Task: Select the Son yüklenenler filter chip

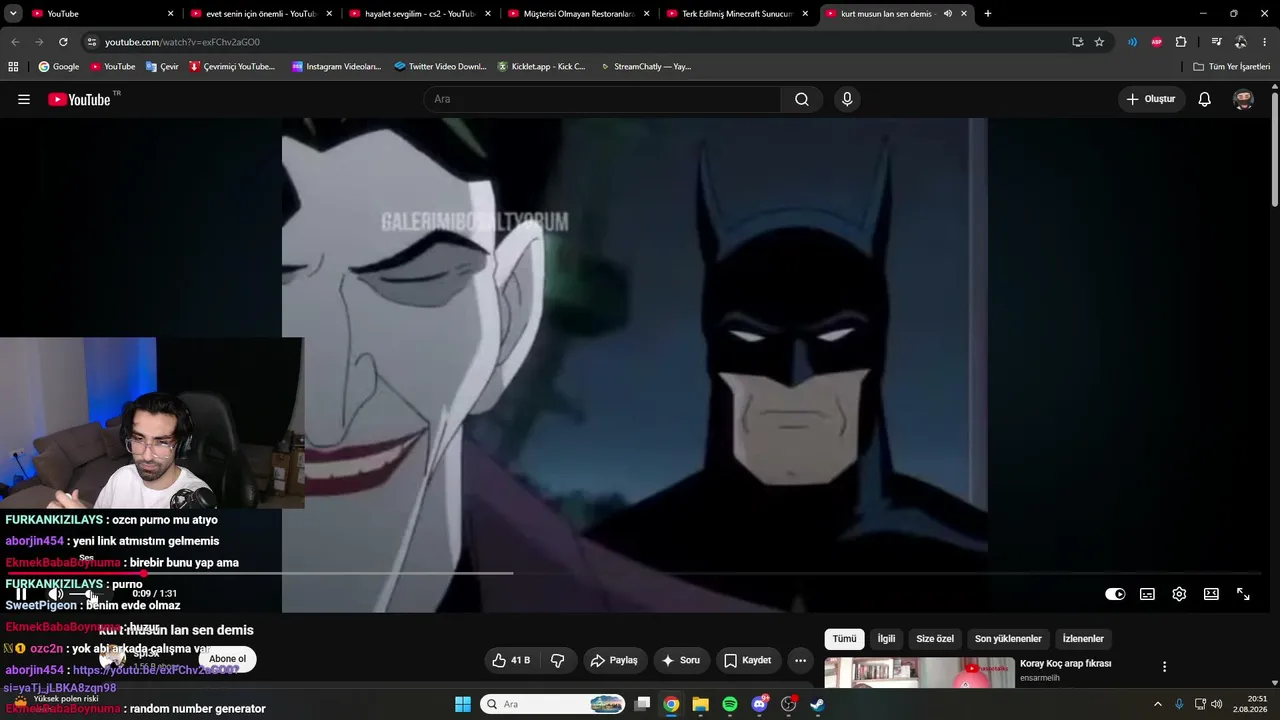Action: pyautogui.click(x=1008, y=639)
